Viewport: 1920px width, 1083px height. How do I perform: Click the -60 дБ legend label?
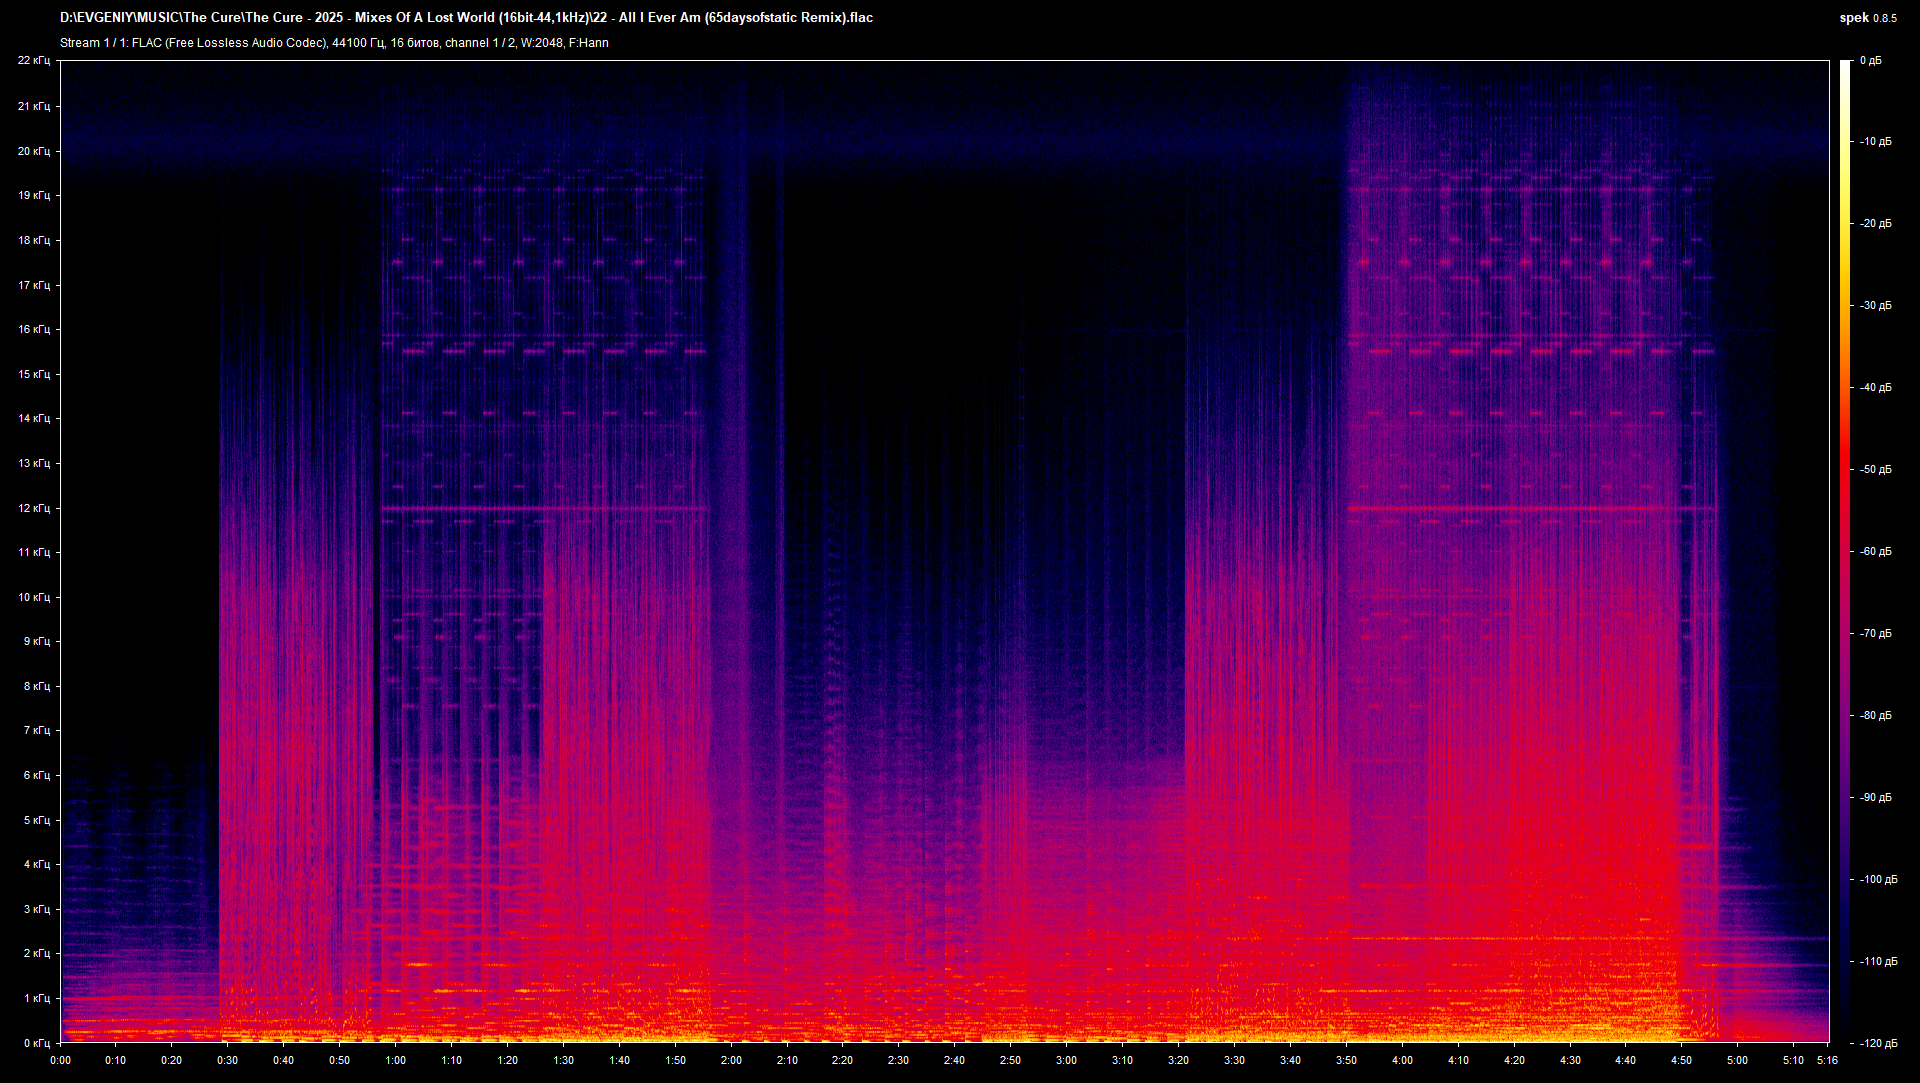pyautogui.click(x=1877, y=550)
